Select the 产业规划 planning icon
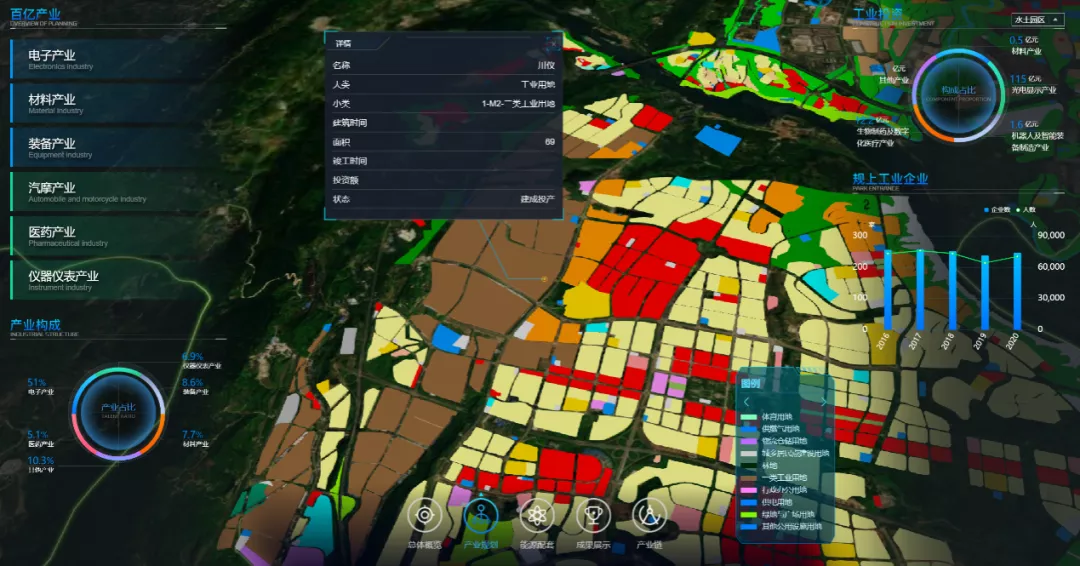Screen dimensions: 1080x566 (481, 516)
